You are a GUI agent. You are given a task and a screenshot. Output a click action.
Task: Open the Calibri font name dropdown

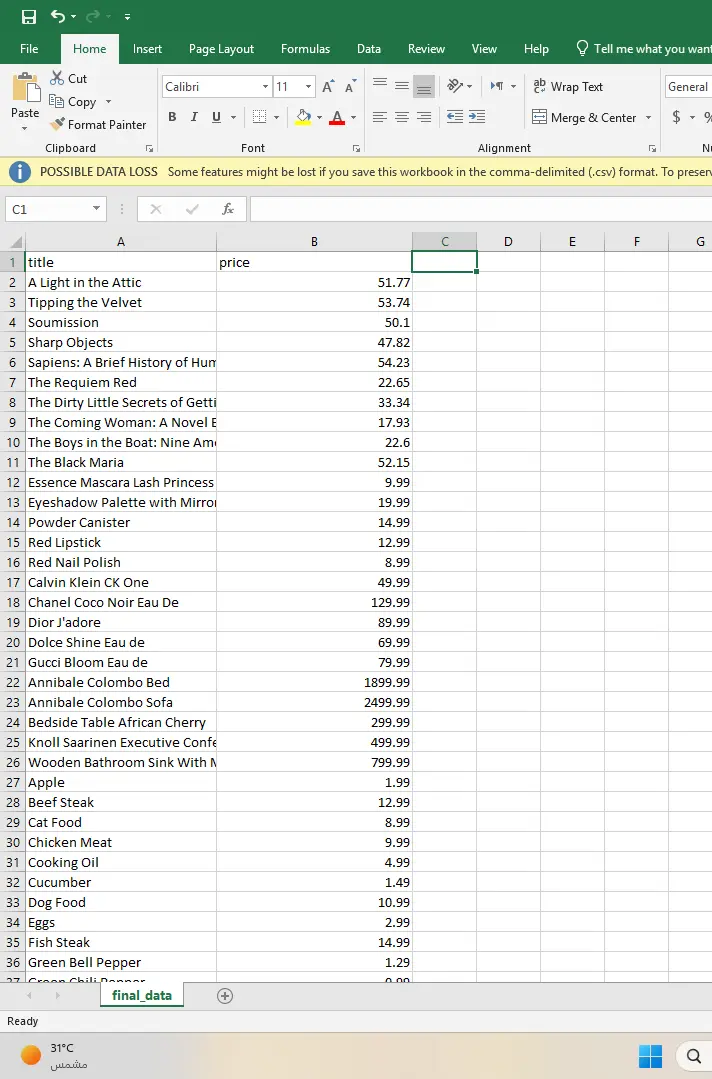[x=266, y=87]
